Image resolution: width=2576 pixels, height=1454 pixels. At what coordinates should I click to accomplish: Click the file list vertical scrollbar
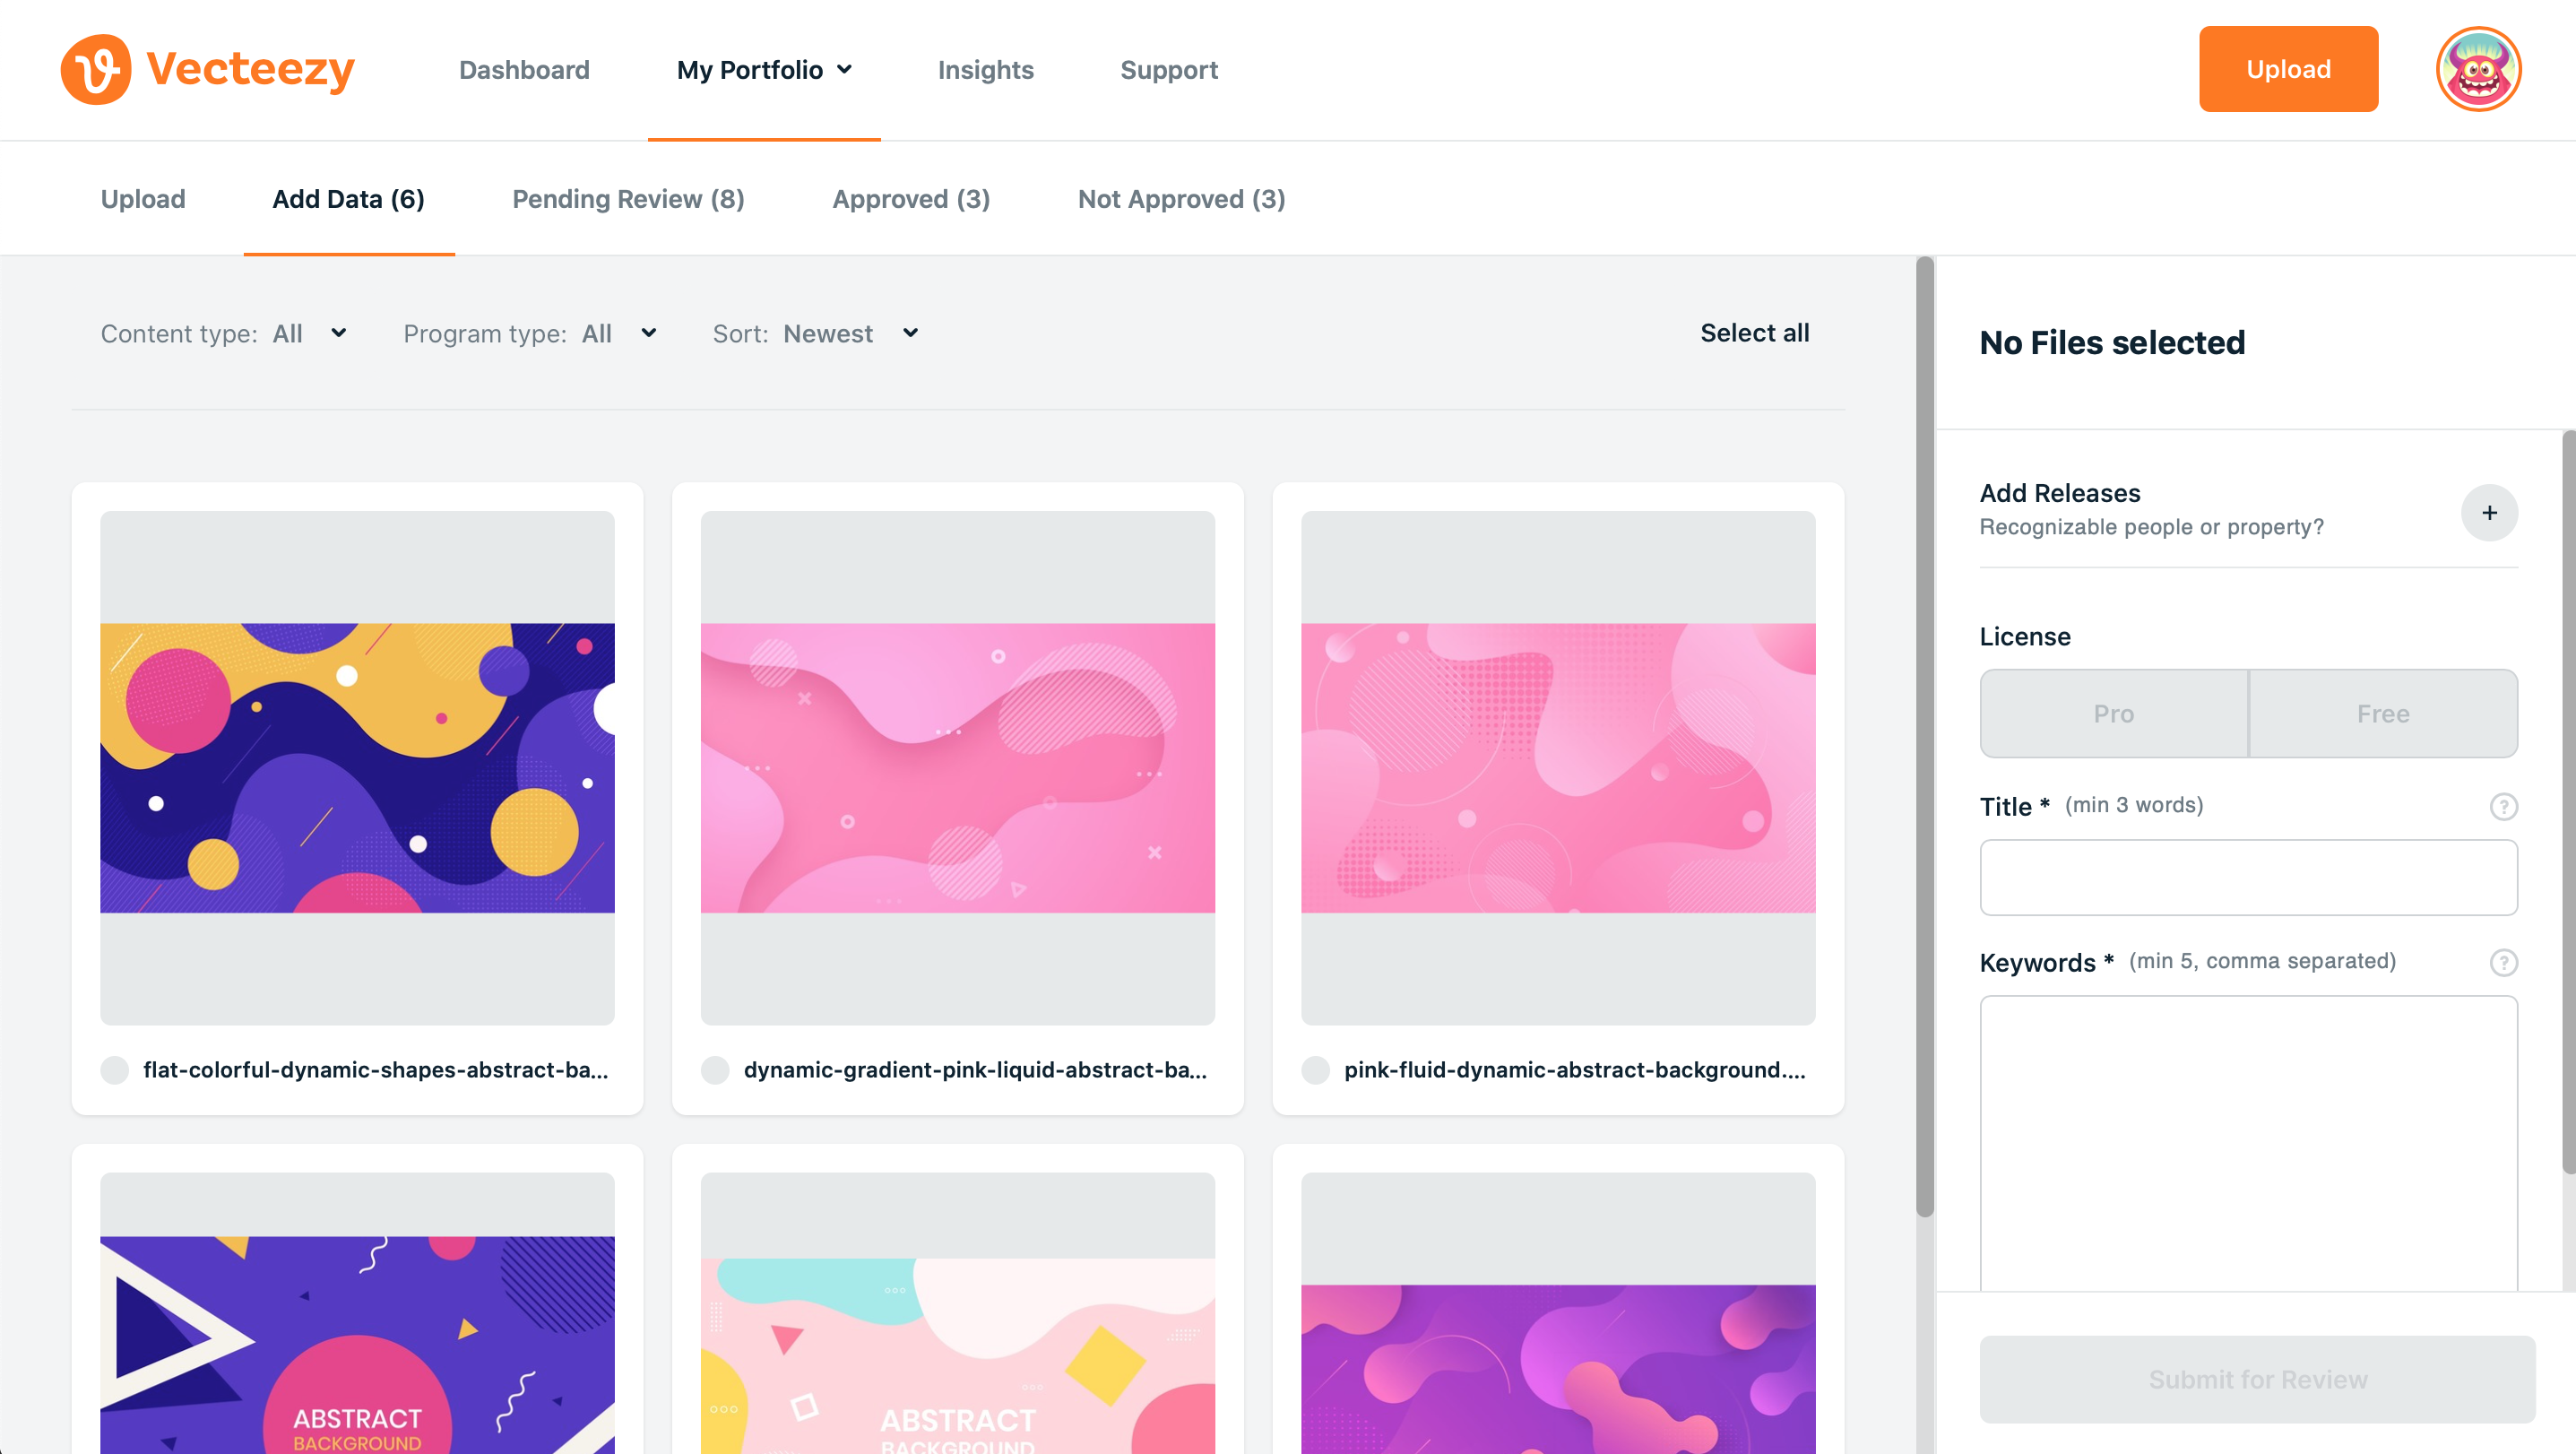click(1924, 736)
